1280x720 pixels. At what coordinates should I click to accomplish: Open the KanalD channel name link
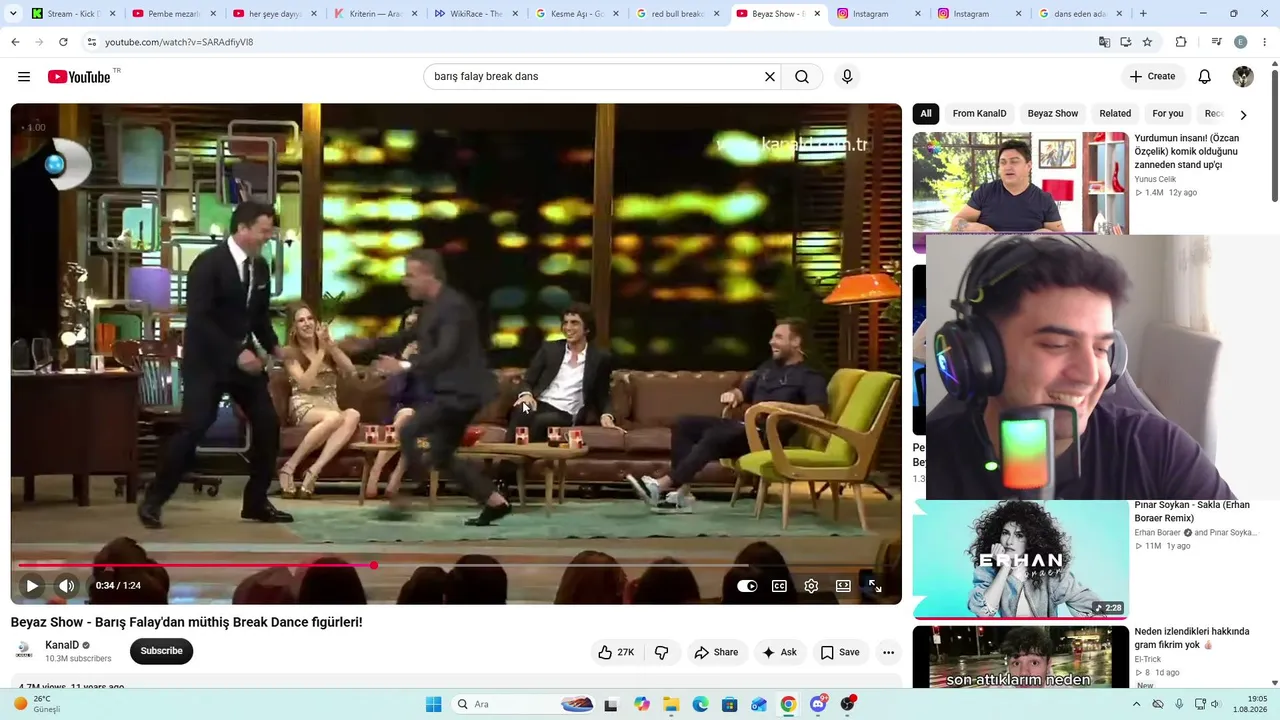click(62, 645)
